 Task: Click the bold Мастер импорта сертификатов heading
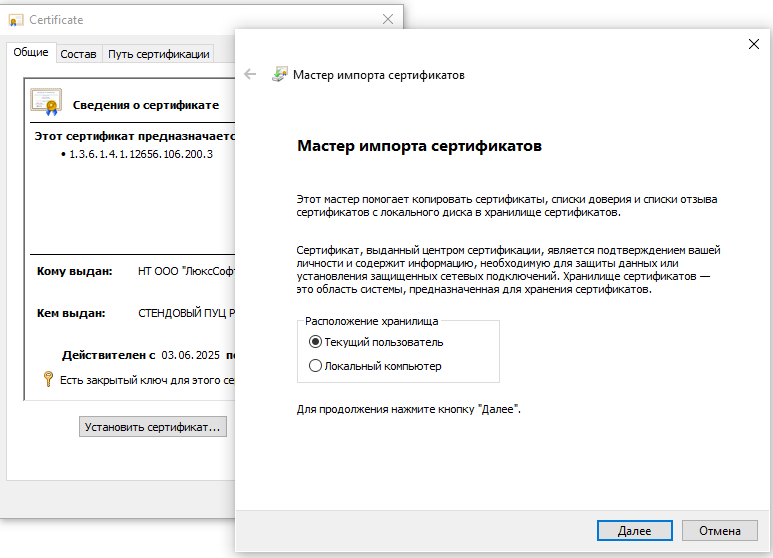coord(419,146)
